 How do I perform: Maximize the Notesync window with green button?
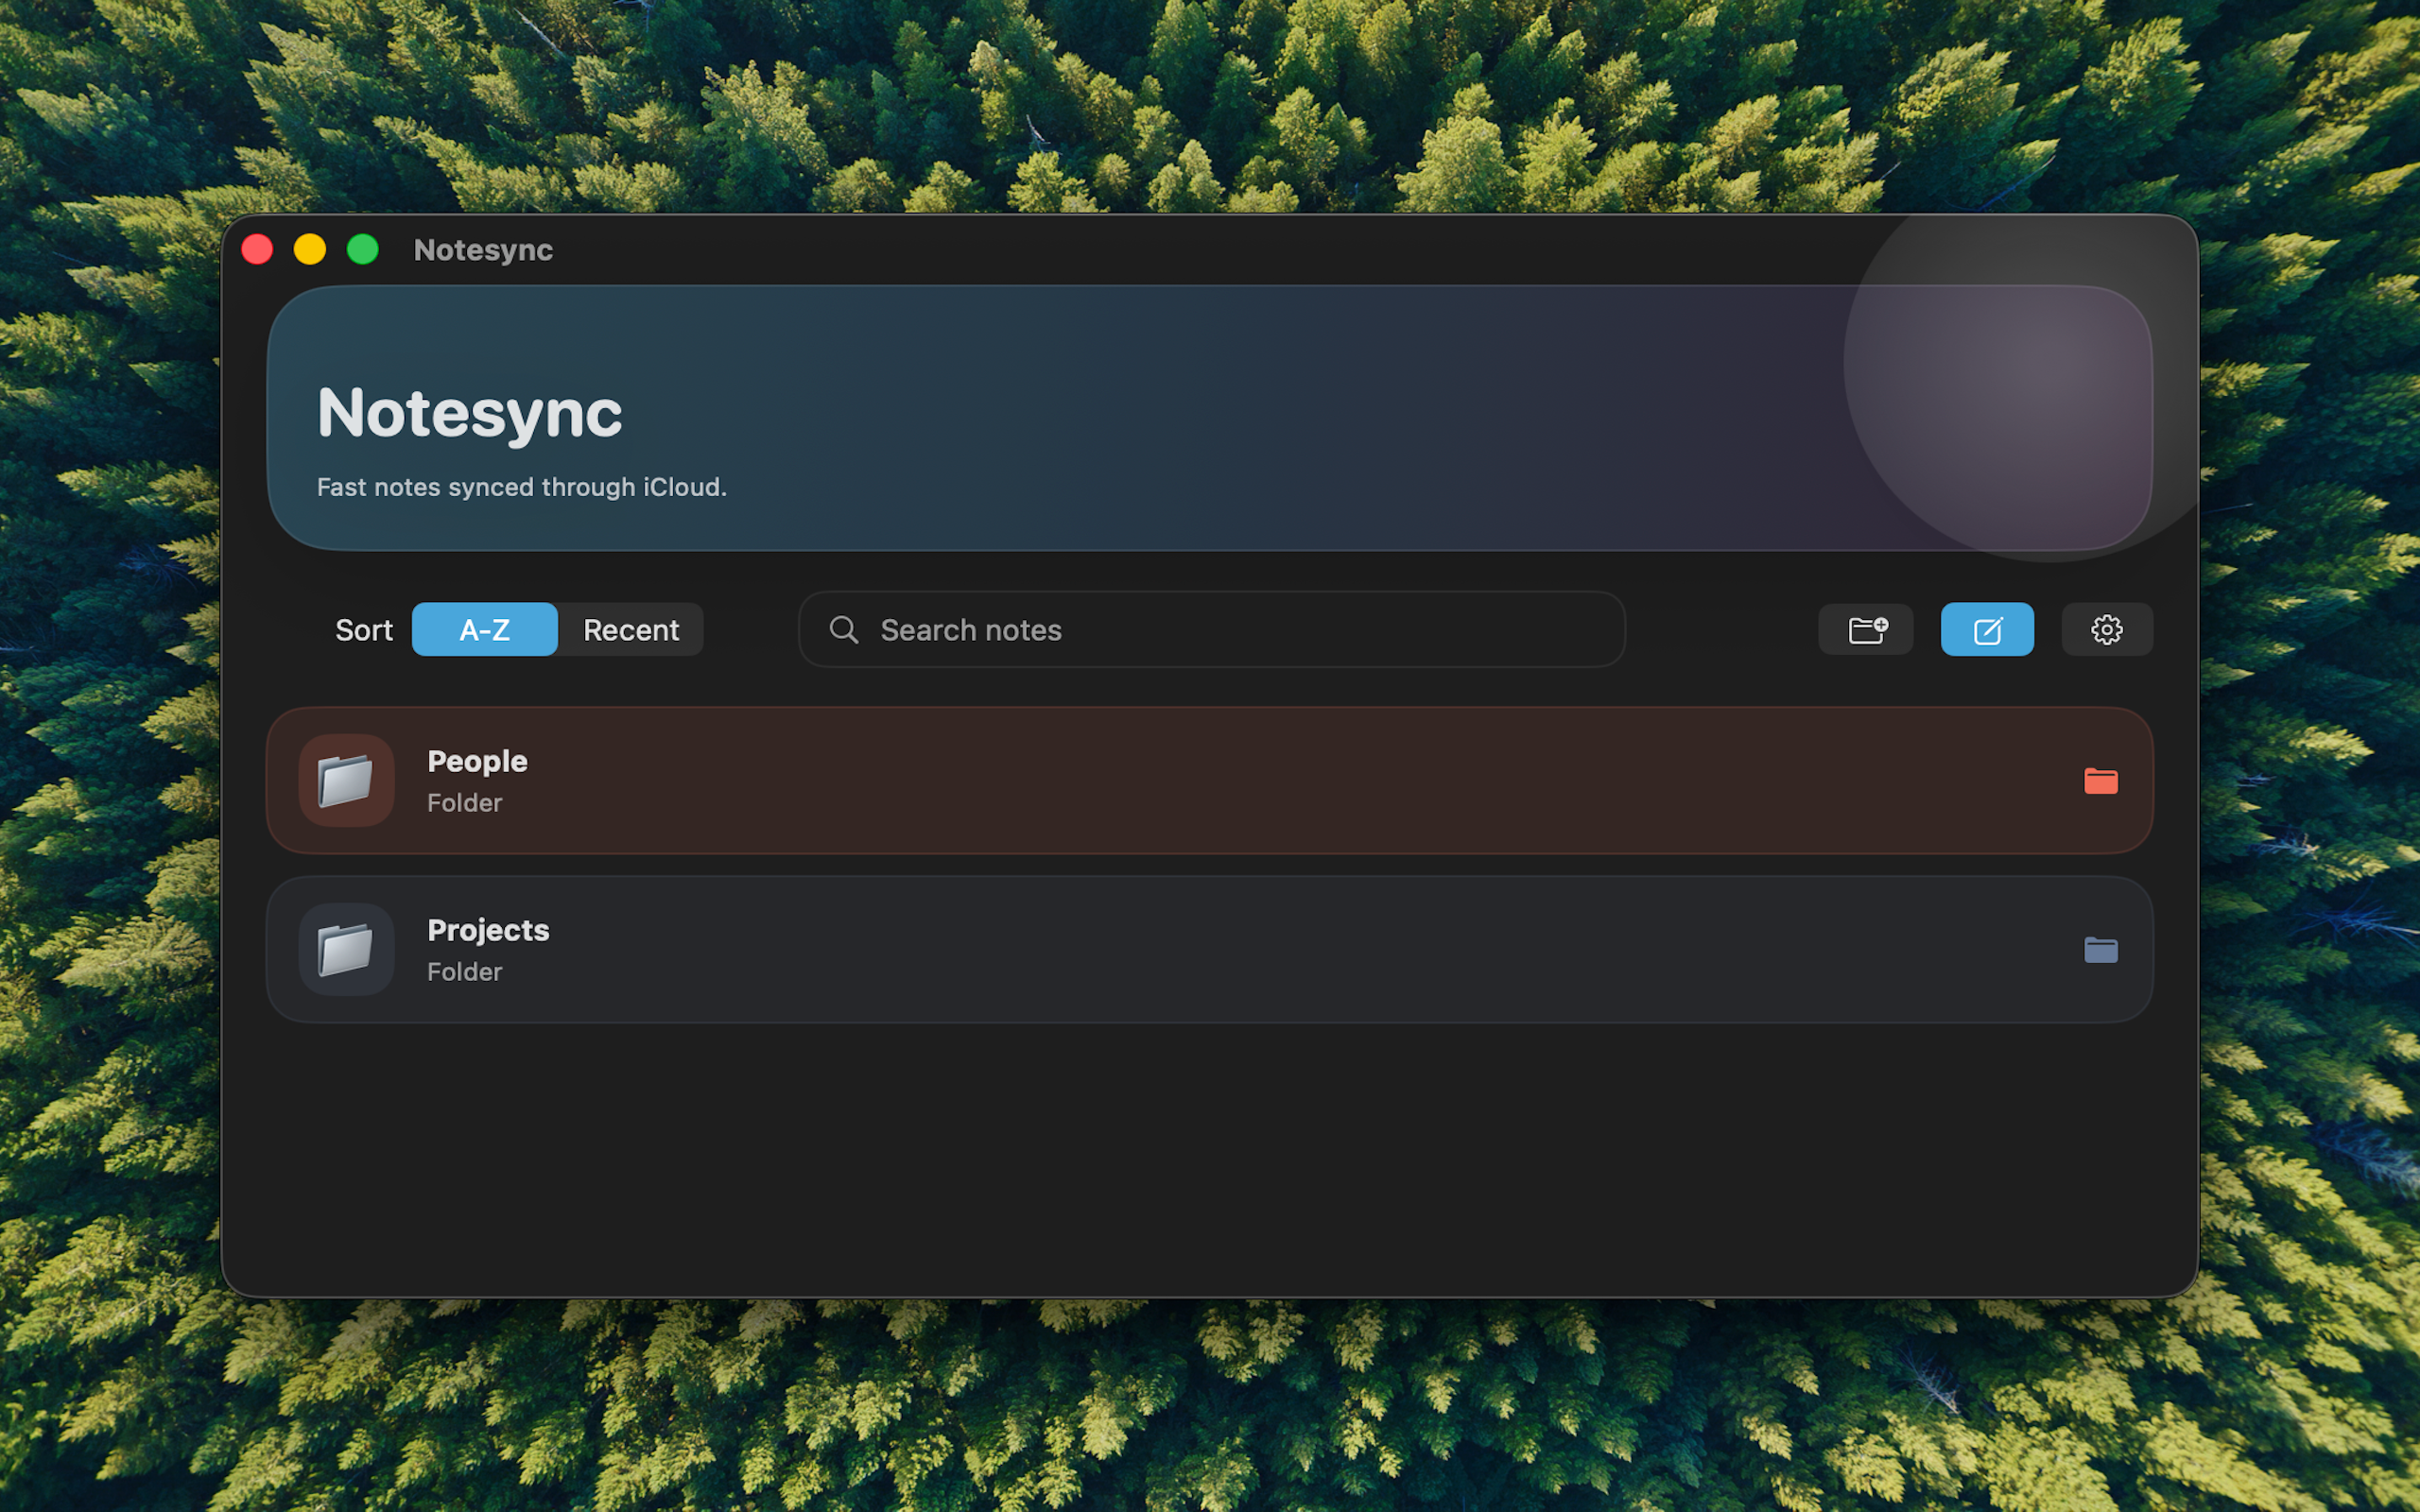pyautogui.click(x=363, y=249)
